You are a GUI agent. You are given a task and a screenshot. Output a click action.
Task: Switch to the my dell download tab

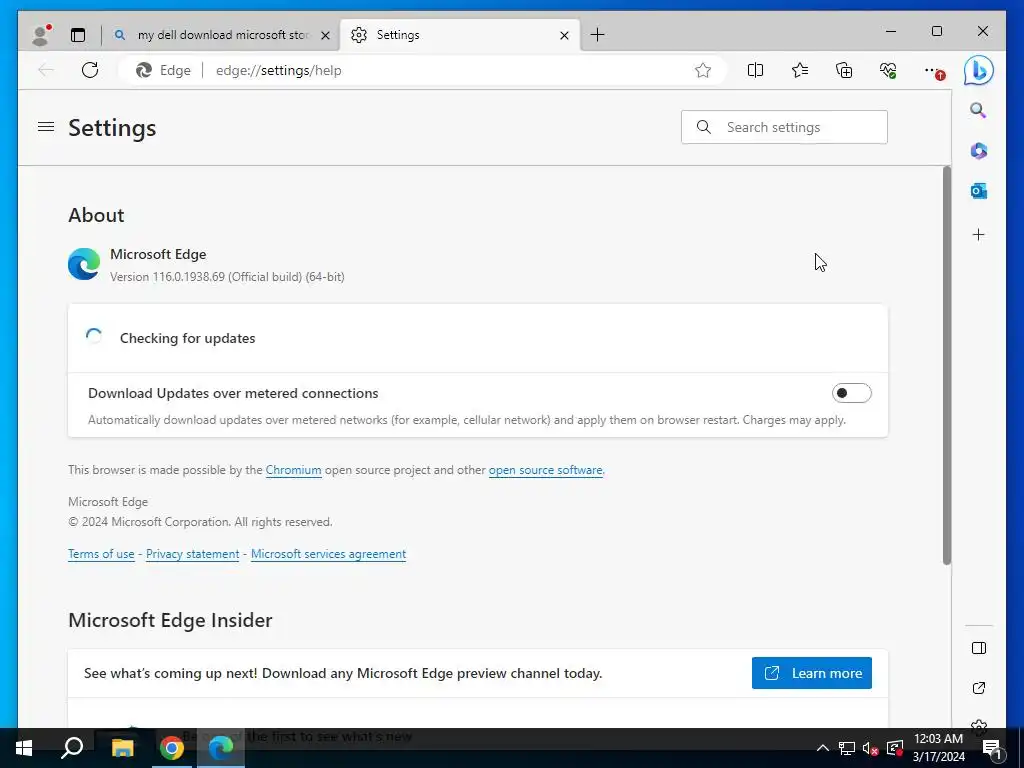pyautogui.click(x=223, y=35)
